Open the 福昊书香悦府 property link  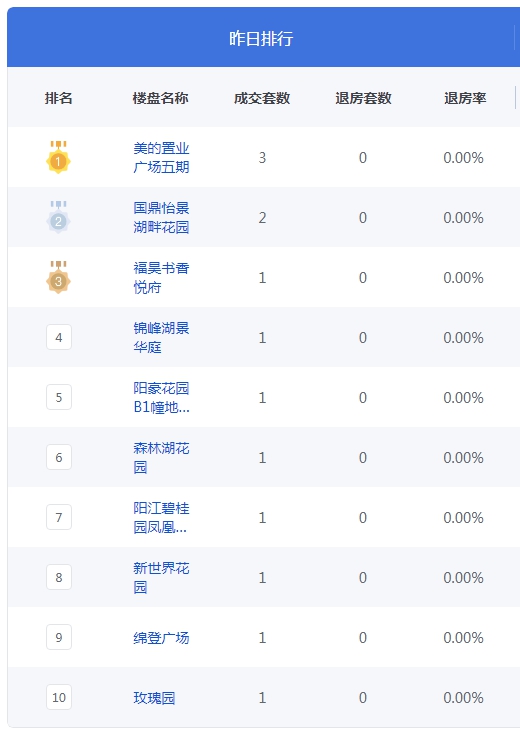click(161, 277)
